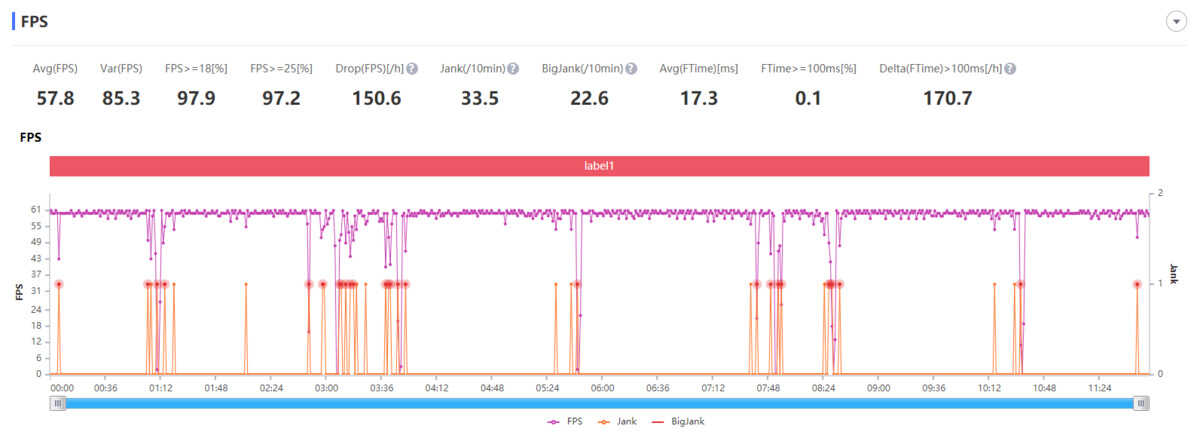Screen dimensions: 1200x432
Task: Click the help icon beside Drop(FPS)[/h]
Action: tap(412, 69)
